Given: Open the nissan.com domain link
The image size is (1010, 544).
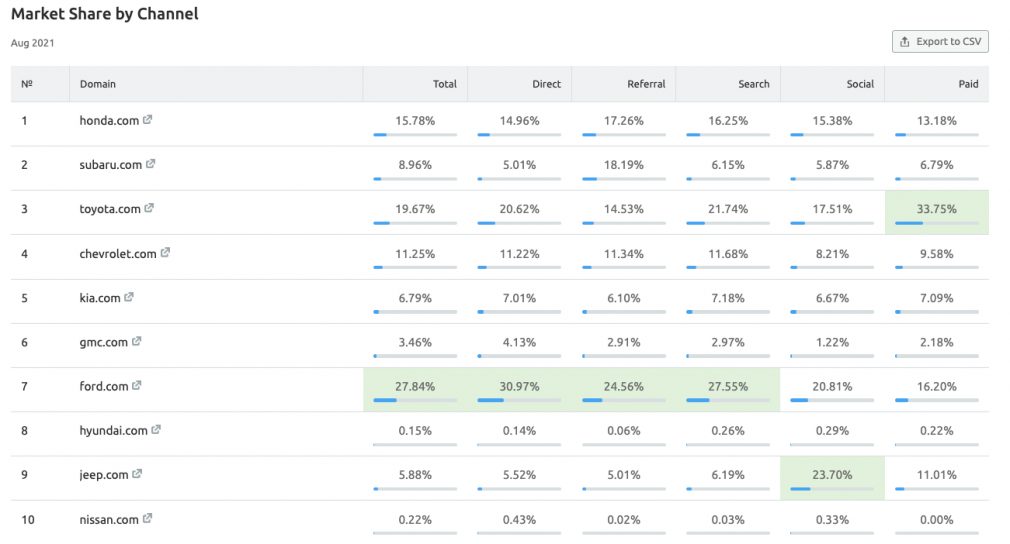Looking at the screenshot, I should pos(109,520).
